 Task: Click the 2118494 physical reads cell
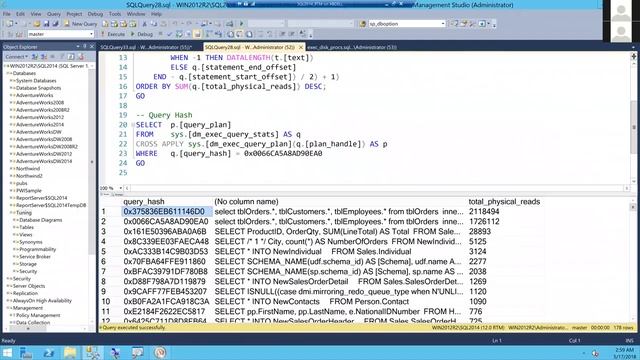click(484, 212)
